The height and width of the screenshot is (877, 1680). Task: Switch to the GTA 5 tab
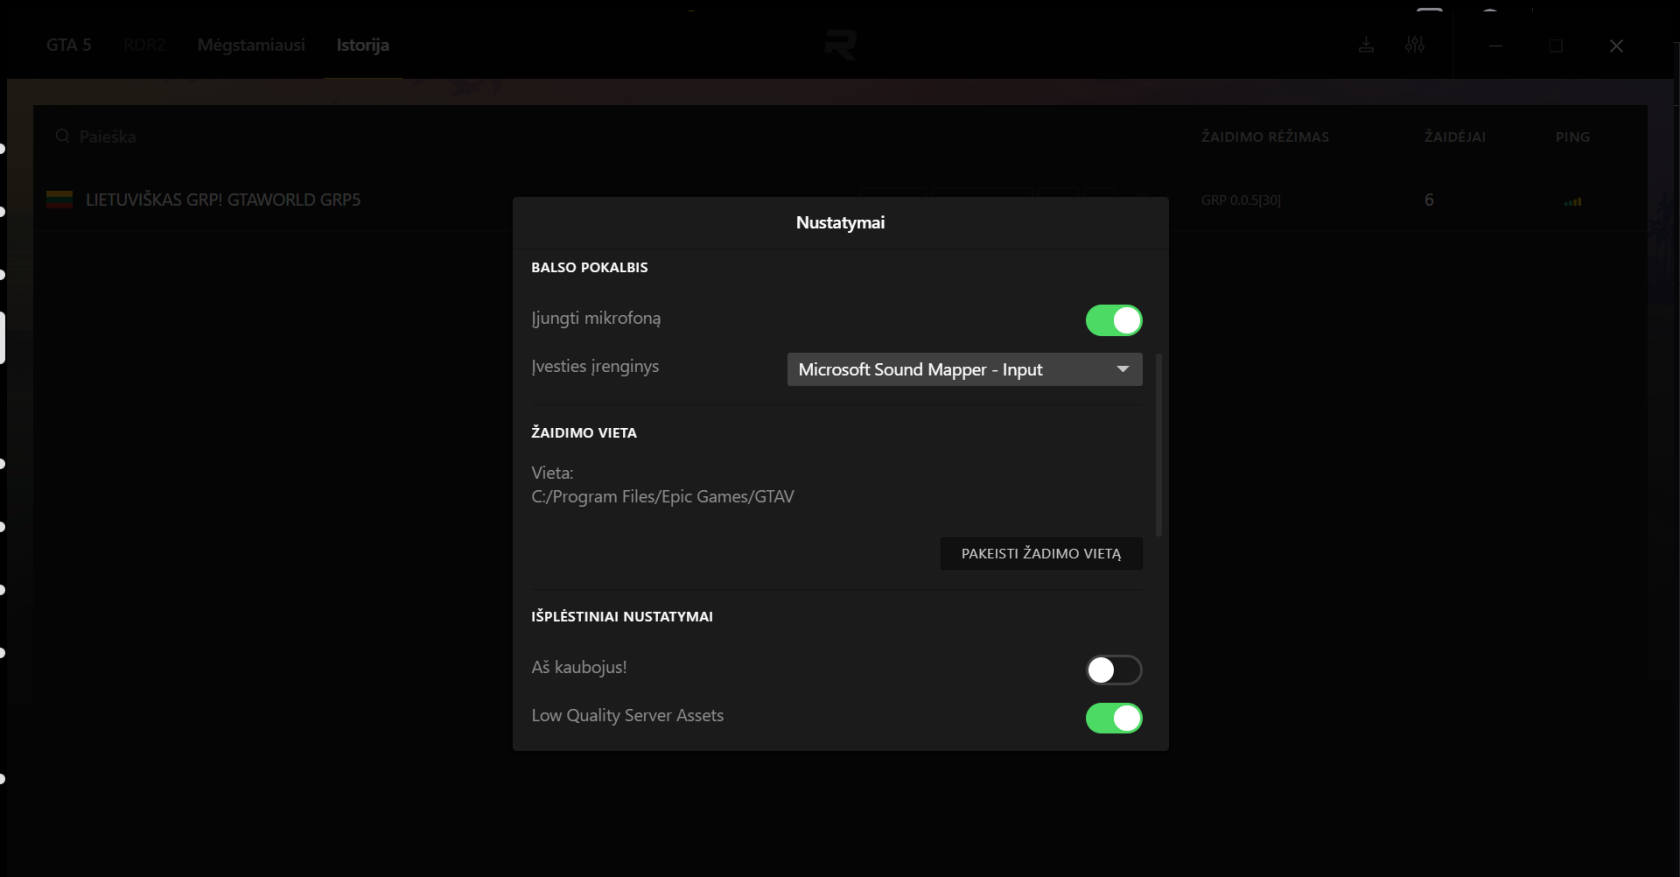click(x=68, y=45)
